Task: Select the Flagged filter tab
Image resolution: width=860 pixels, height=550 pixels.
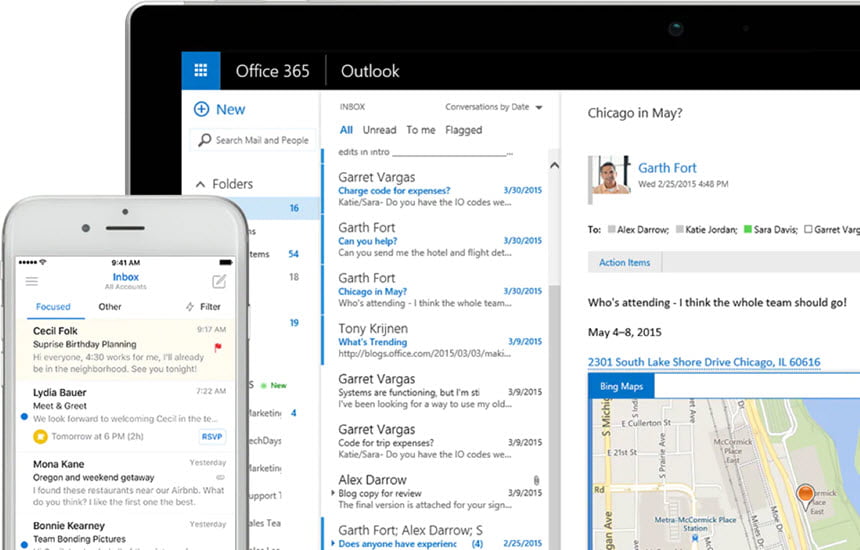Action: point(463,130)
